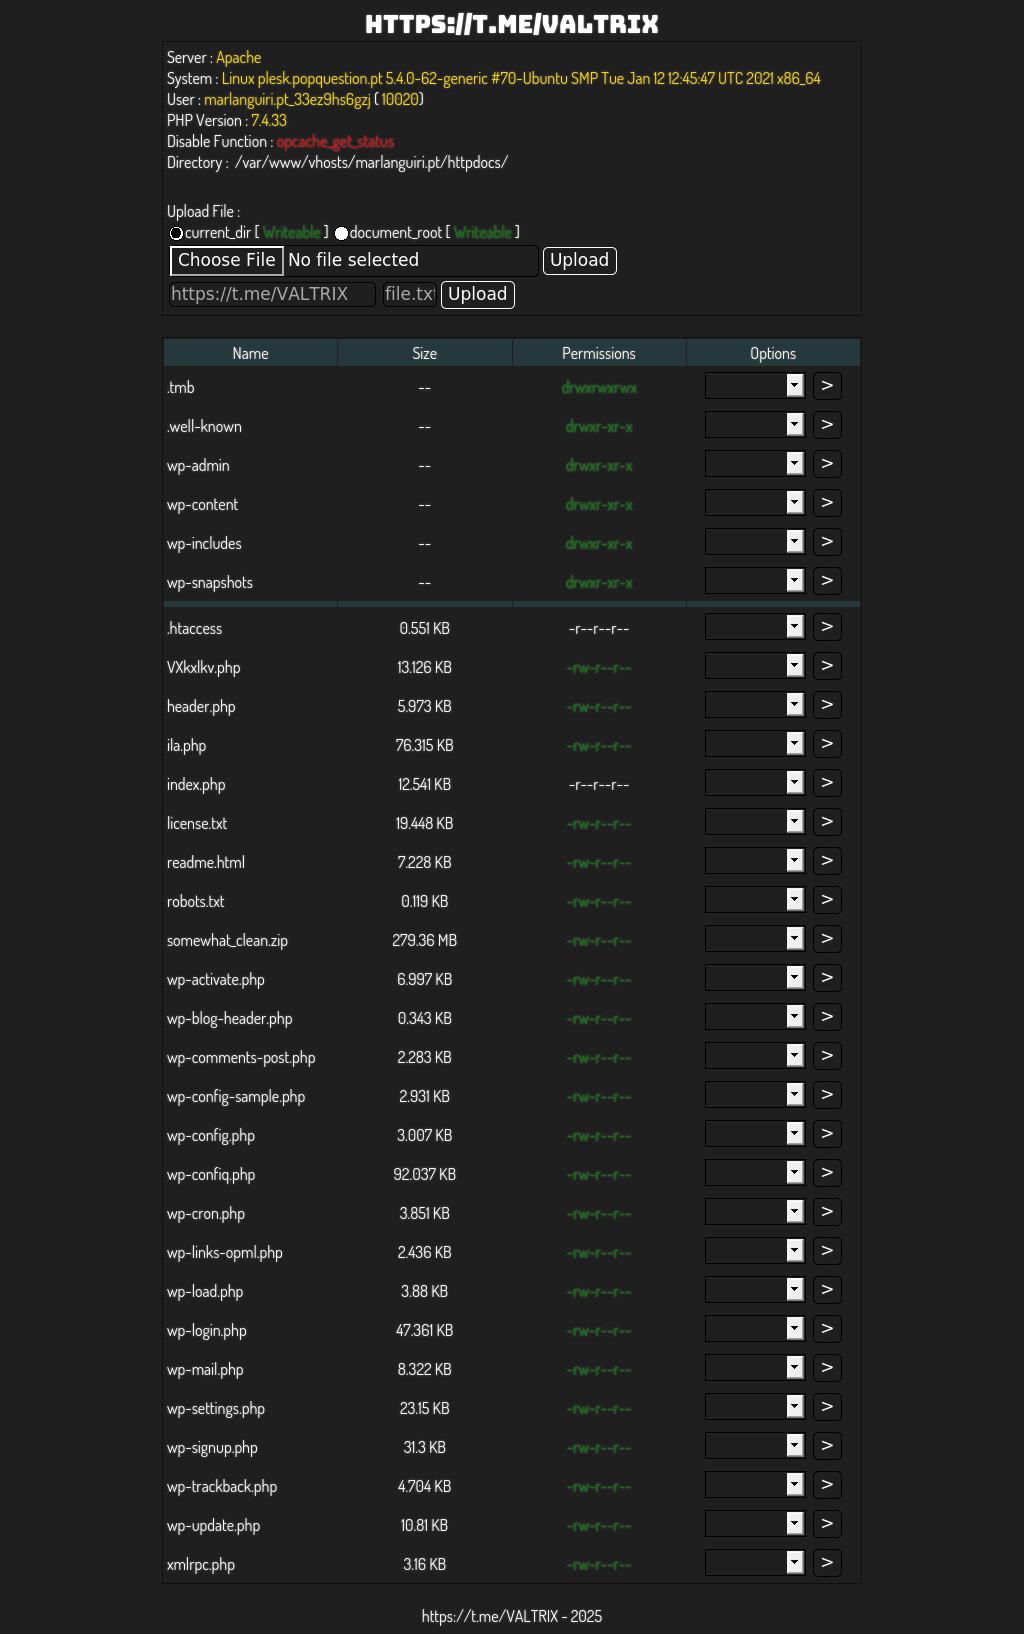Hit the '>' button next to wp-admin
Viewport: 1024px width, 1634px height.
827,464
